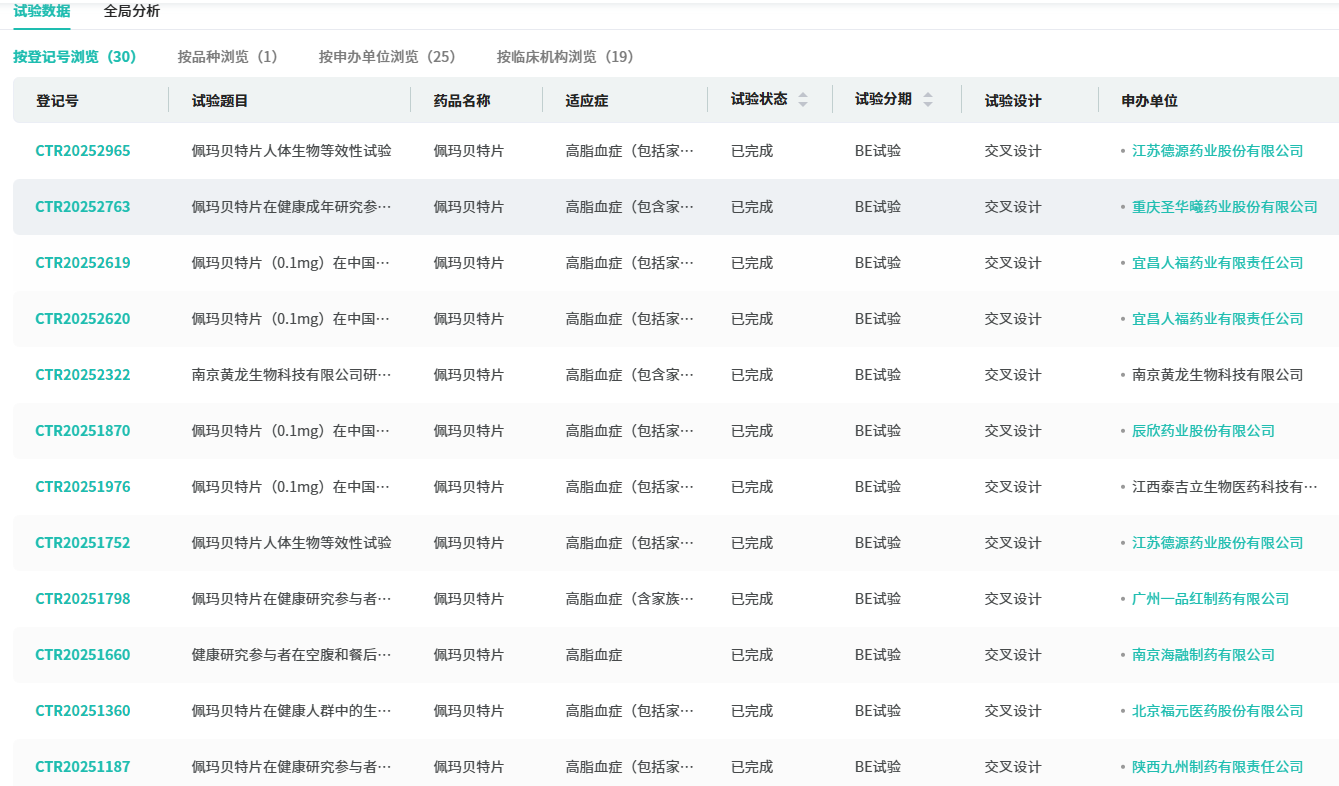The height and width of the screenshot is (786, 1339).
Task: Click the 佩玛贝特片 drug name in the CTR20252620 row
Action: 469,319
